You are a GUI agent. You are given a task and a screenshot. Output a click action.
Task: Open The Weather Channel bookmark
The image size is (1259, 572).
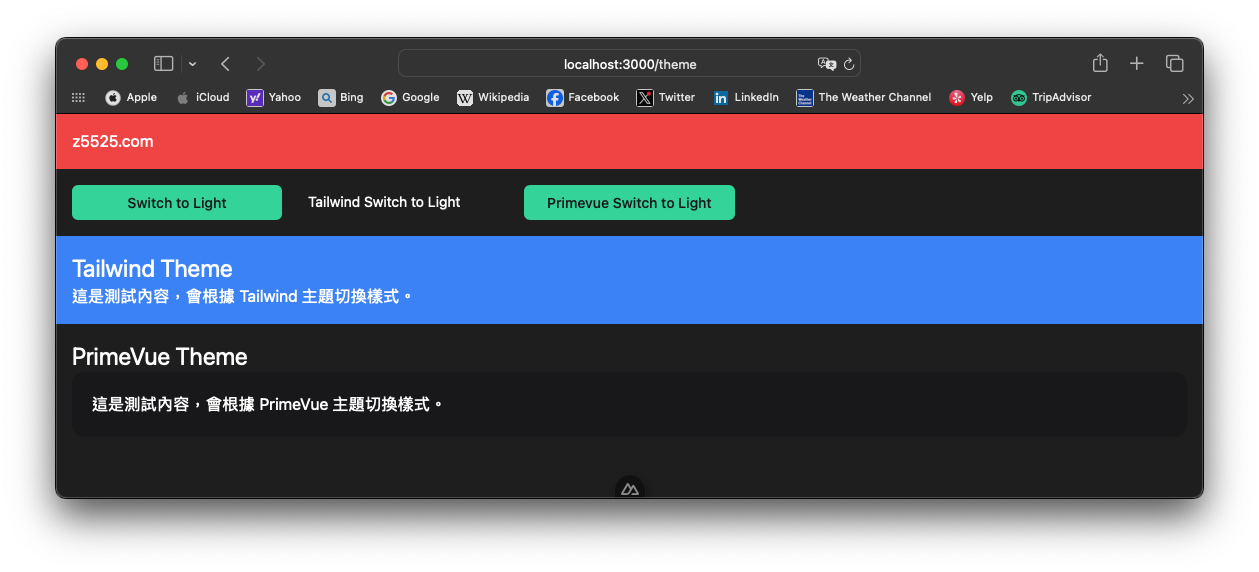point(864,97)
